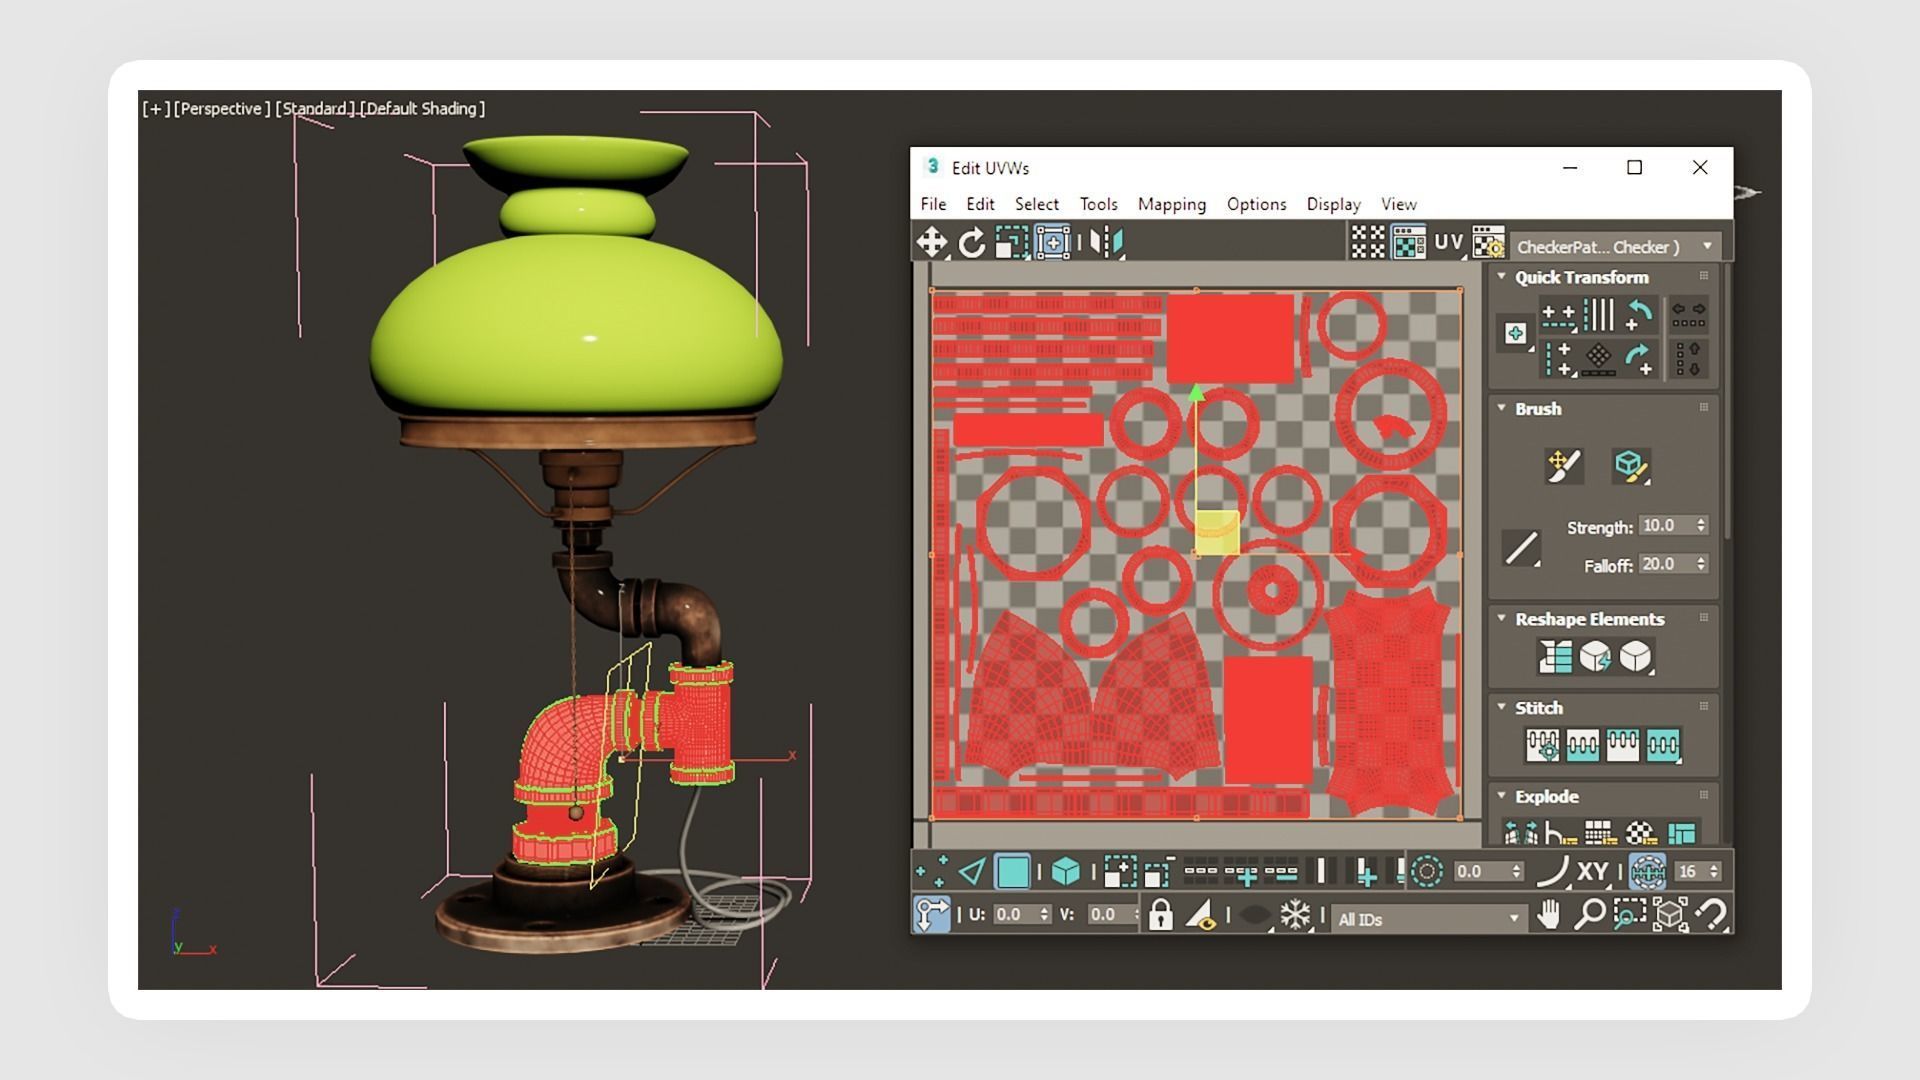Open the Tools menu
This screenshot has width=1920, height=1080.
pyautogui.click(x=1098, y=204)
